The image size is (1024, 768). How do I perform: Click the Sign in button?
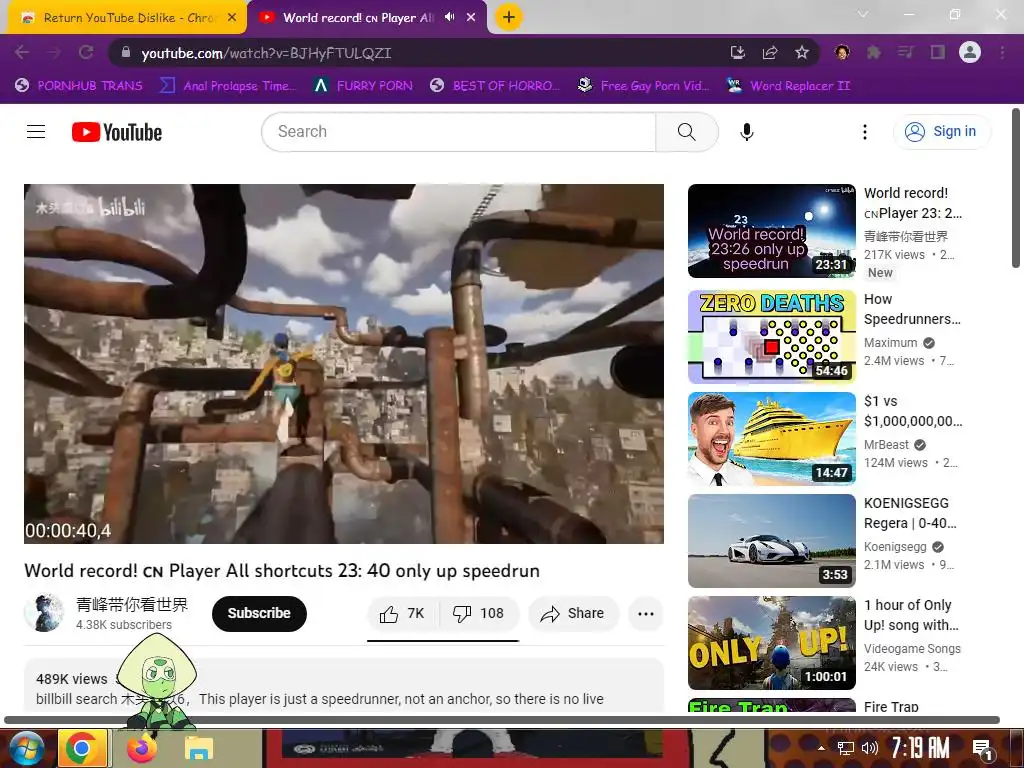pyautogui.click(x=941, y=131)
